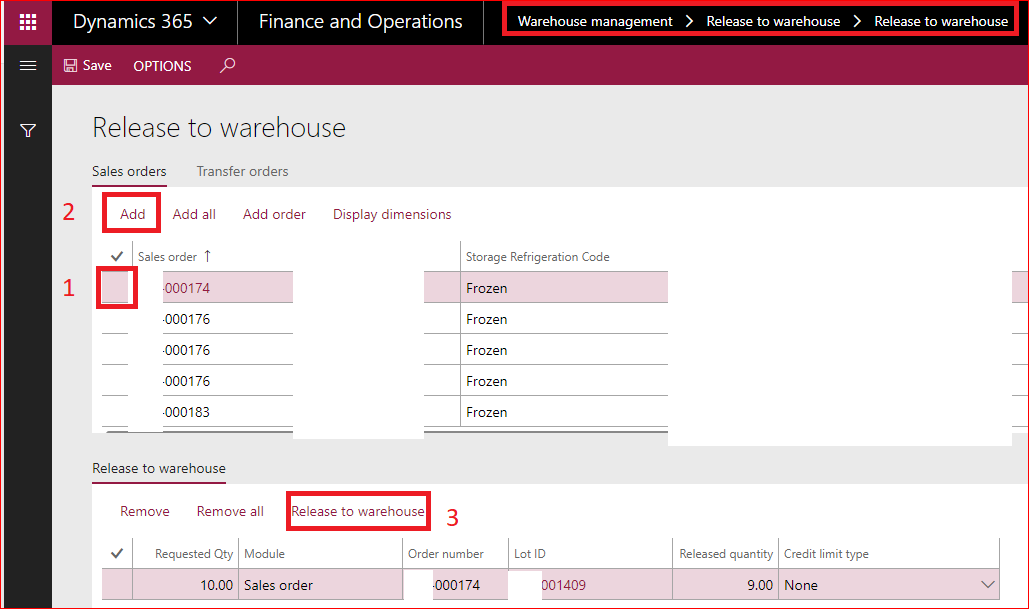The width and height of the screenshot is (1029, 609).
Task: Click the Release to warehouse button
Action: 358,511
